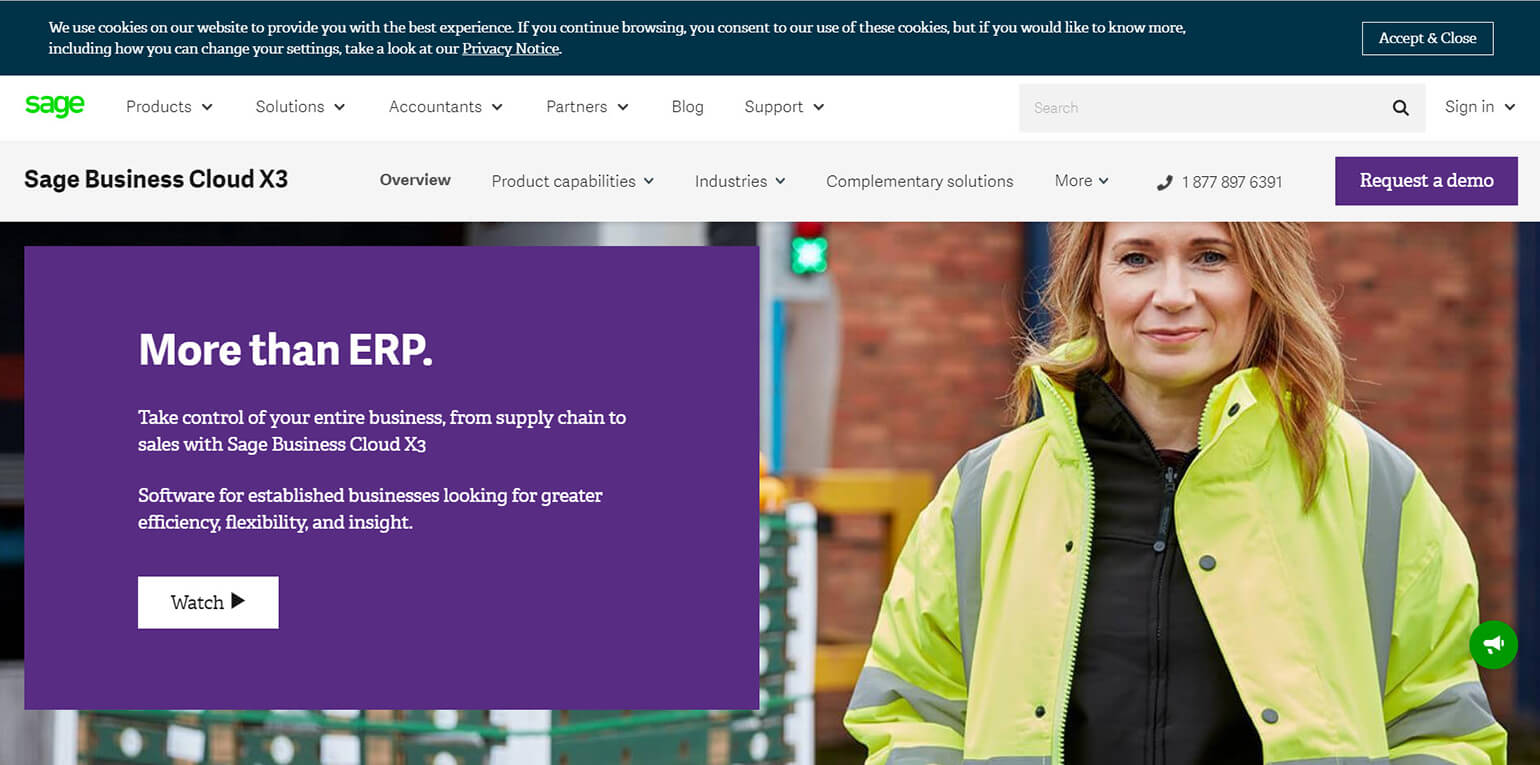Show the More menu options
This screenshot has height=765, width=1540.
(1081, 181)
